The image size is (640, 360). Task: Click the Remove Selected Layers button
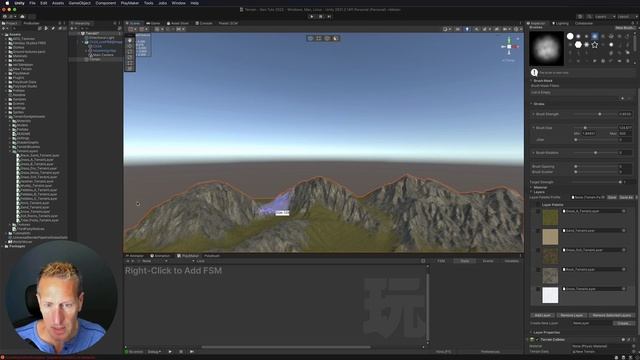pos(611,315)
